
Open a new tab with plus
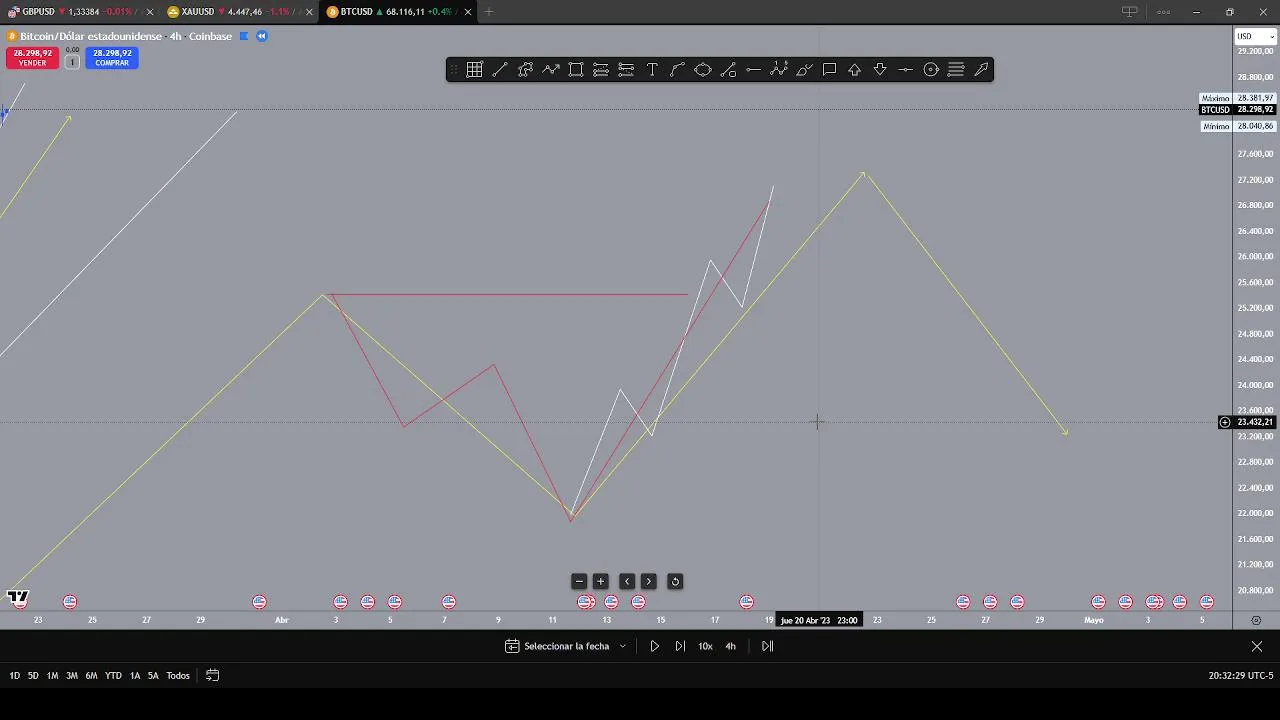489,12
